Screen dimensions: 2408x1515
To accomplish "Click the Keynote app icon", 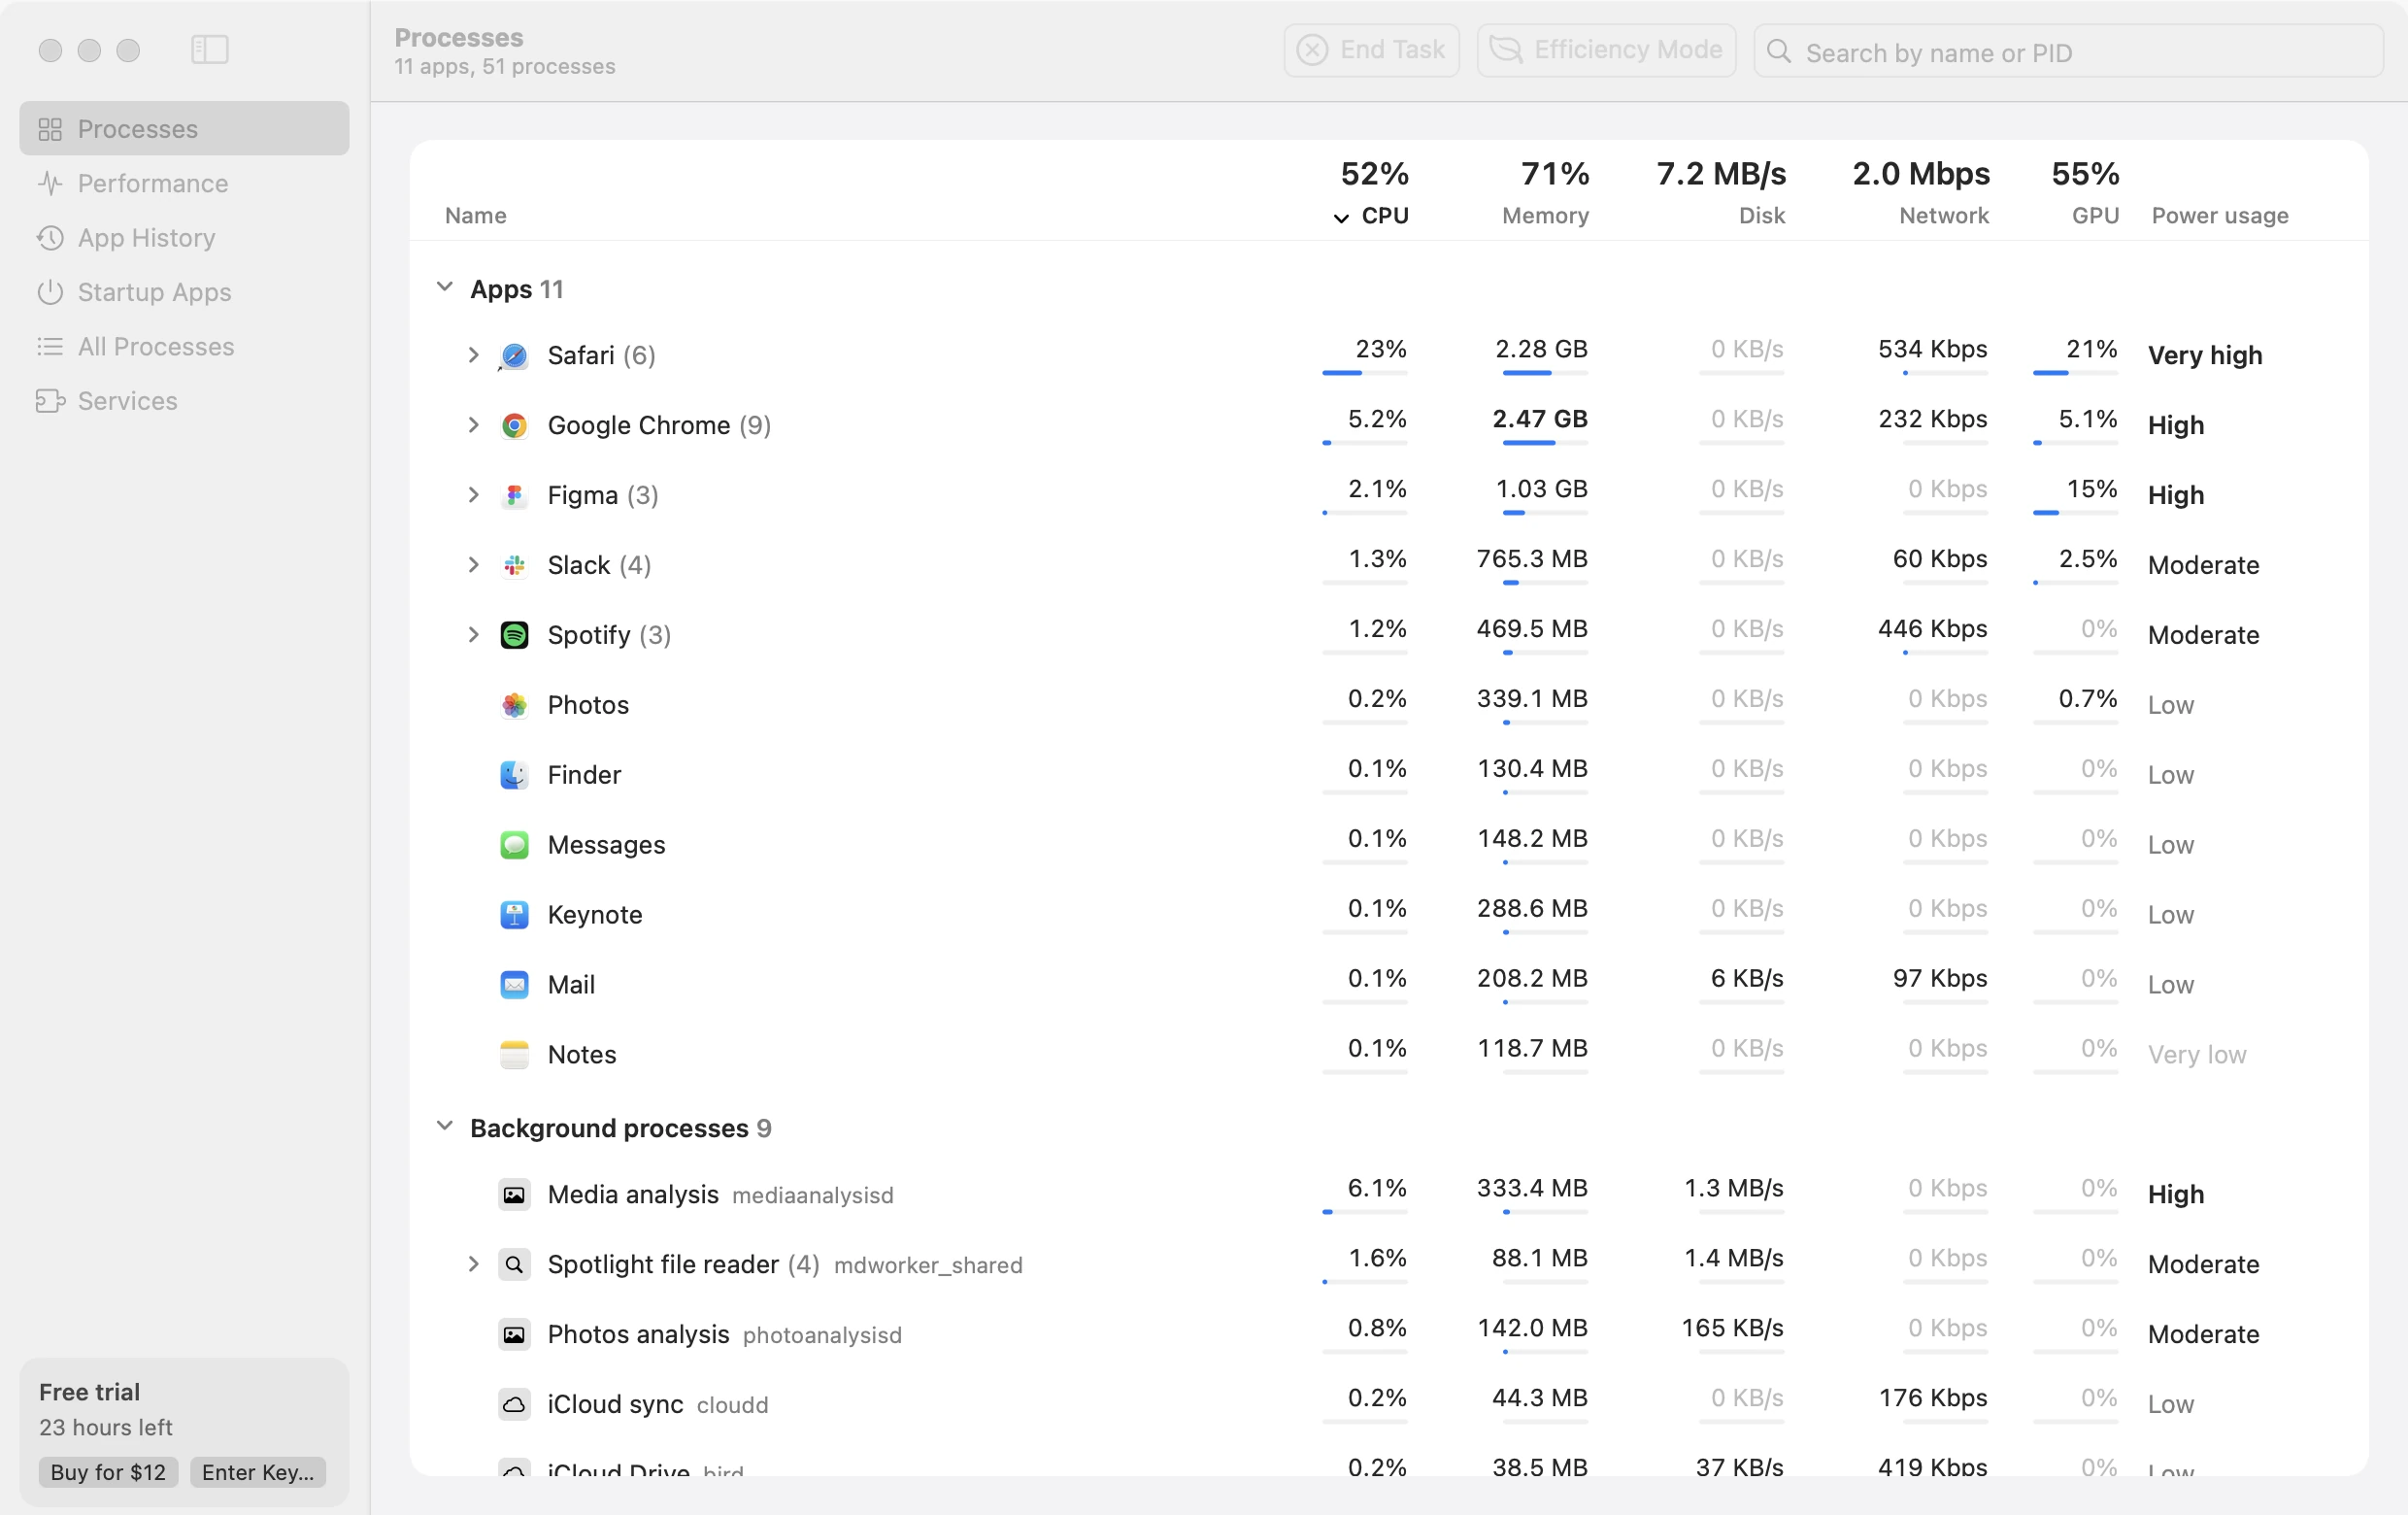I will (514, 915).
